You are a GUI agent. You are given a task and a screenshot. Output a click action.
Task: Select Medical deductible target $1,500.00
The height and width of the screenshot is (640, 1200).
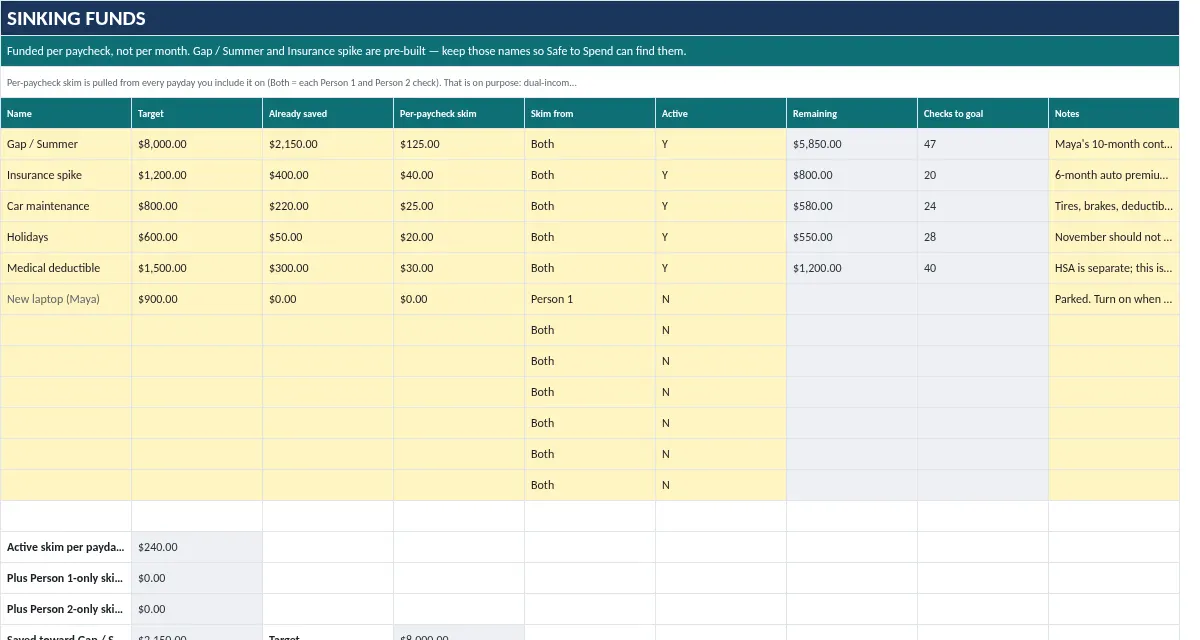point(197,268)
